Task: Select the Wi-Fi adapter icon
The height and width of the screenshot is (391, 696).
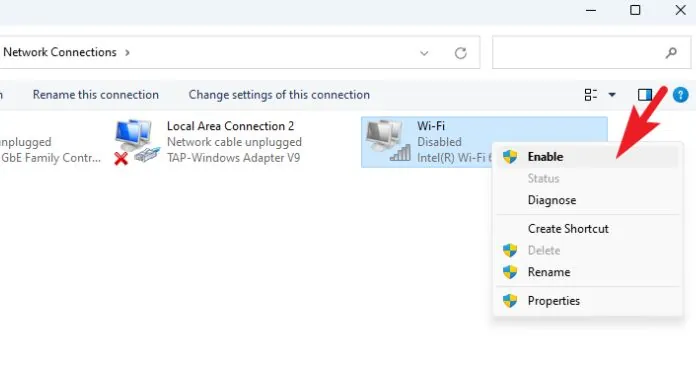Action: [388, 141]
